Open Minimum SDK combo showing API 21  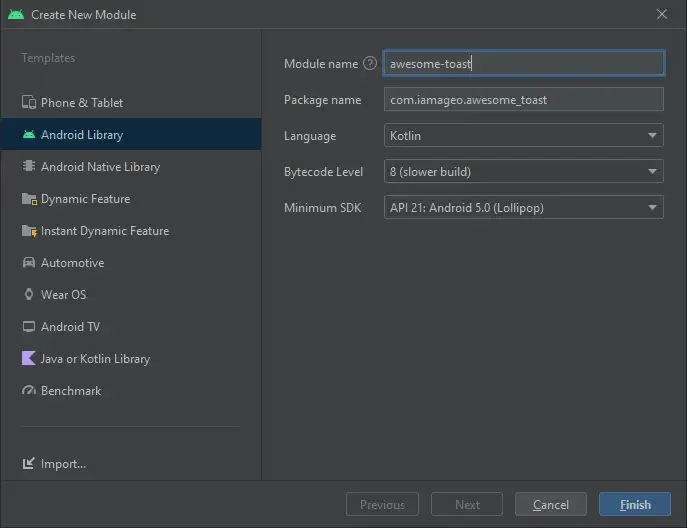524,207
